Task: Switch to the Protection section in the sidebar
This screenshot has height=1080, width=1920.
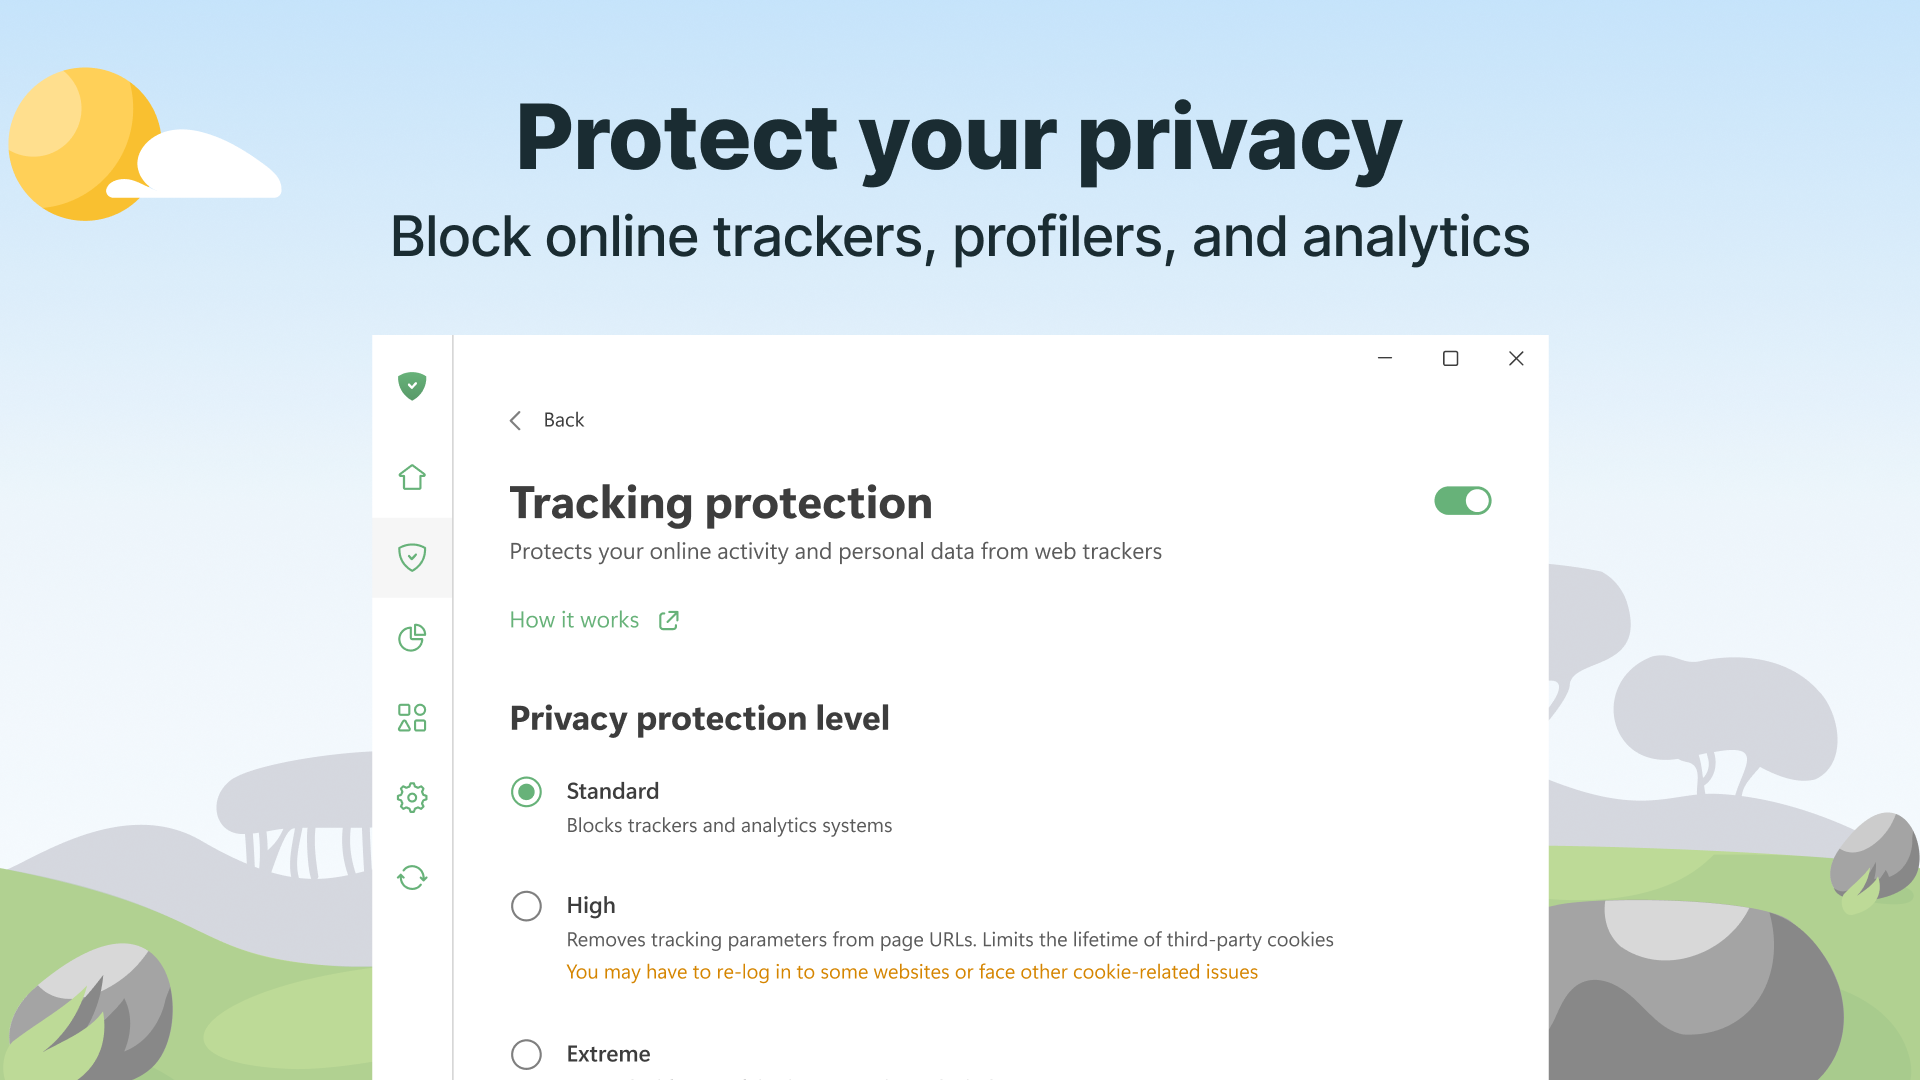Action: point(411,557)
